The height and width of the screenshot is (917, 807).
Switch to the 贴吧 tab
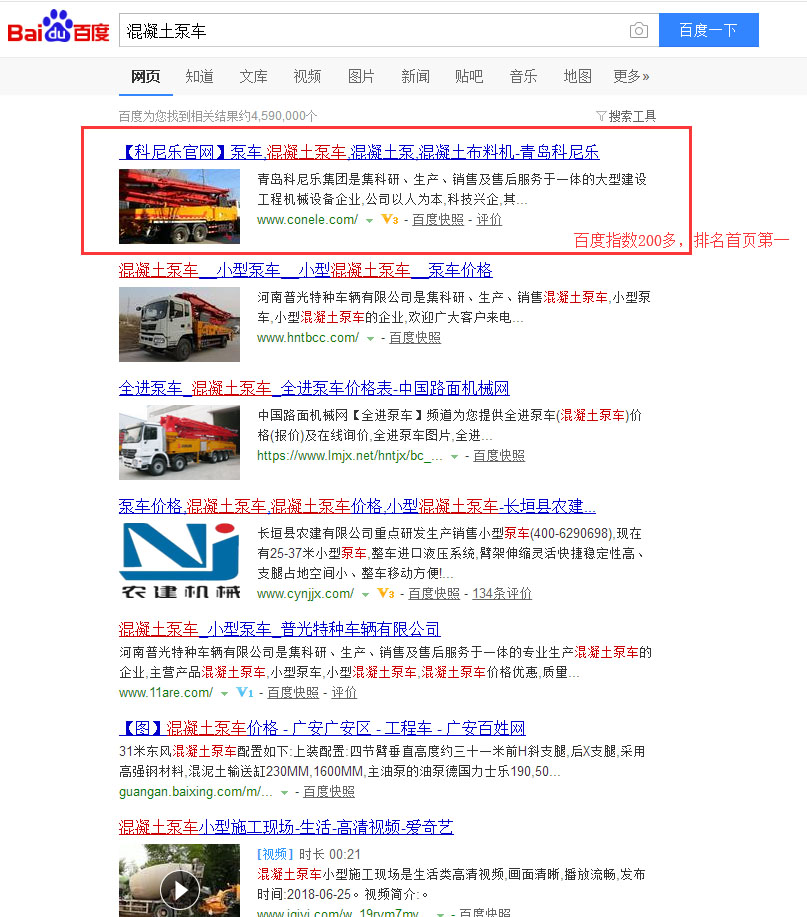pos(469,77)
